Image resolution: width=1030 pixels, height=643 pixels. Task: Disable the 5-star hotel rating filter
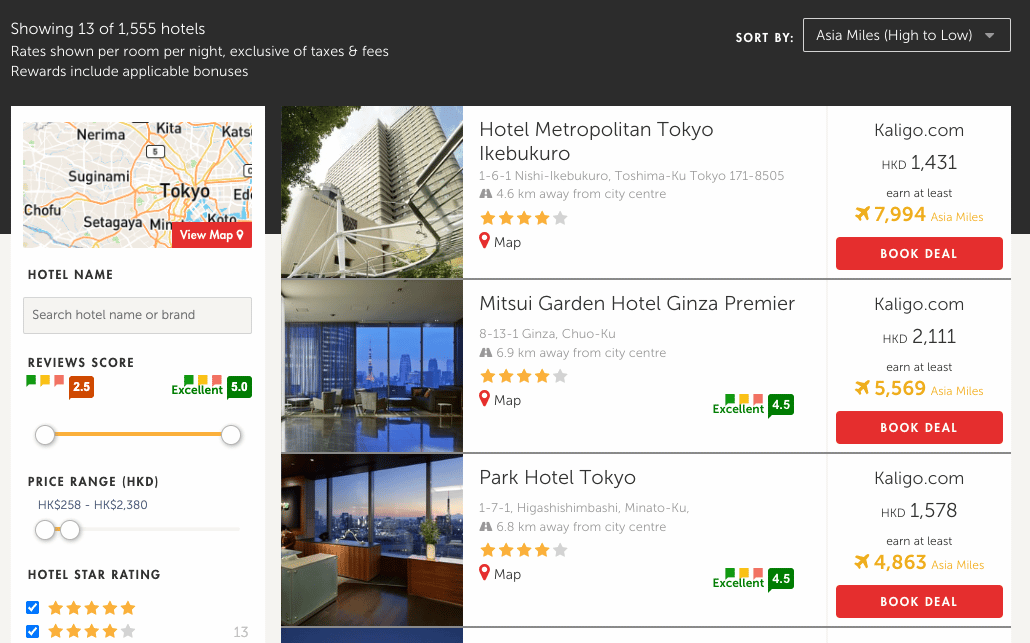pos(31,607)
